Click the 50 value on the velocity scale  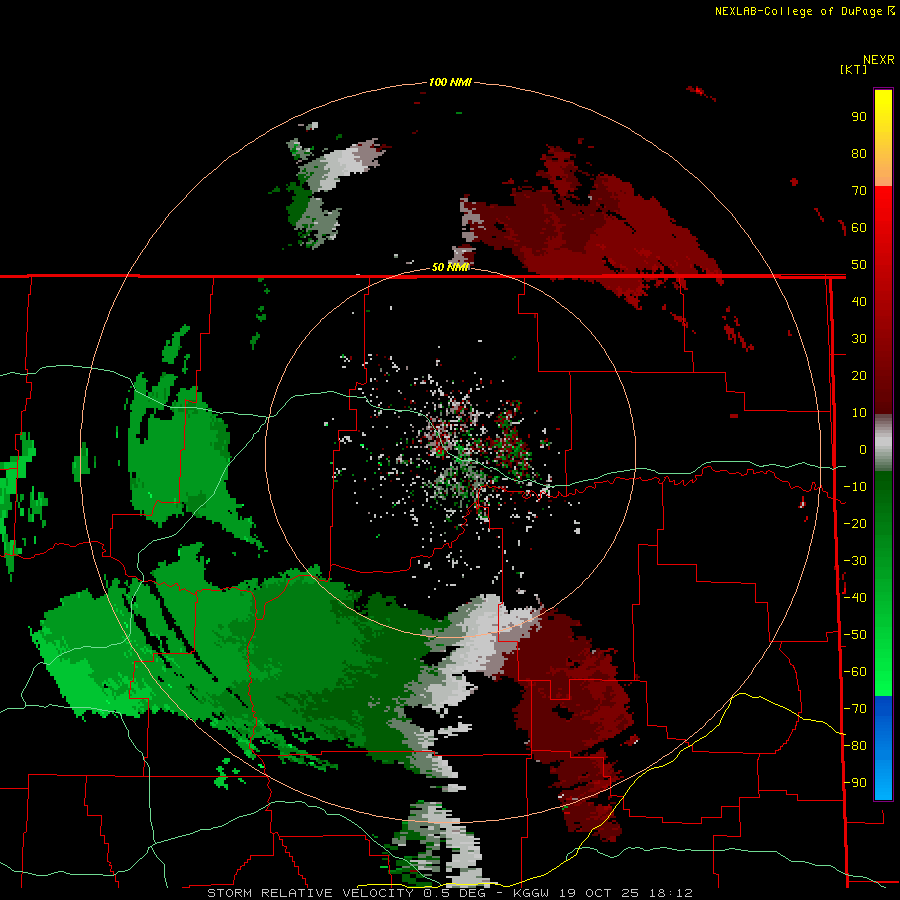pos(859,265)
